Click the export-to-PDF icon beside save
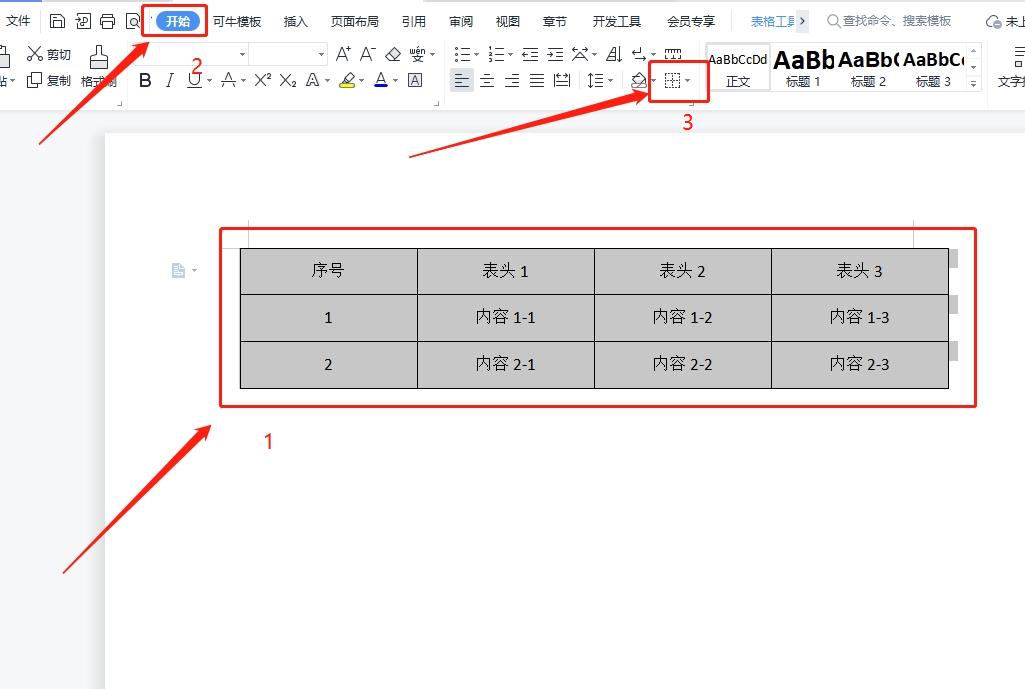 (x=83, y=22)
